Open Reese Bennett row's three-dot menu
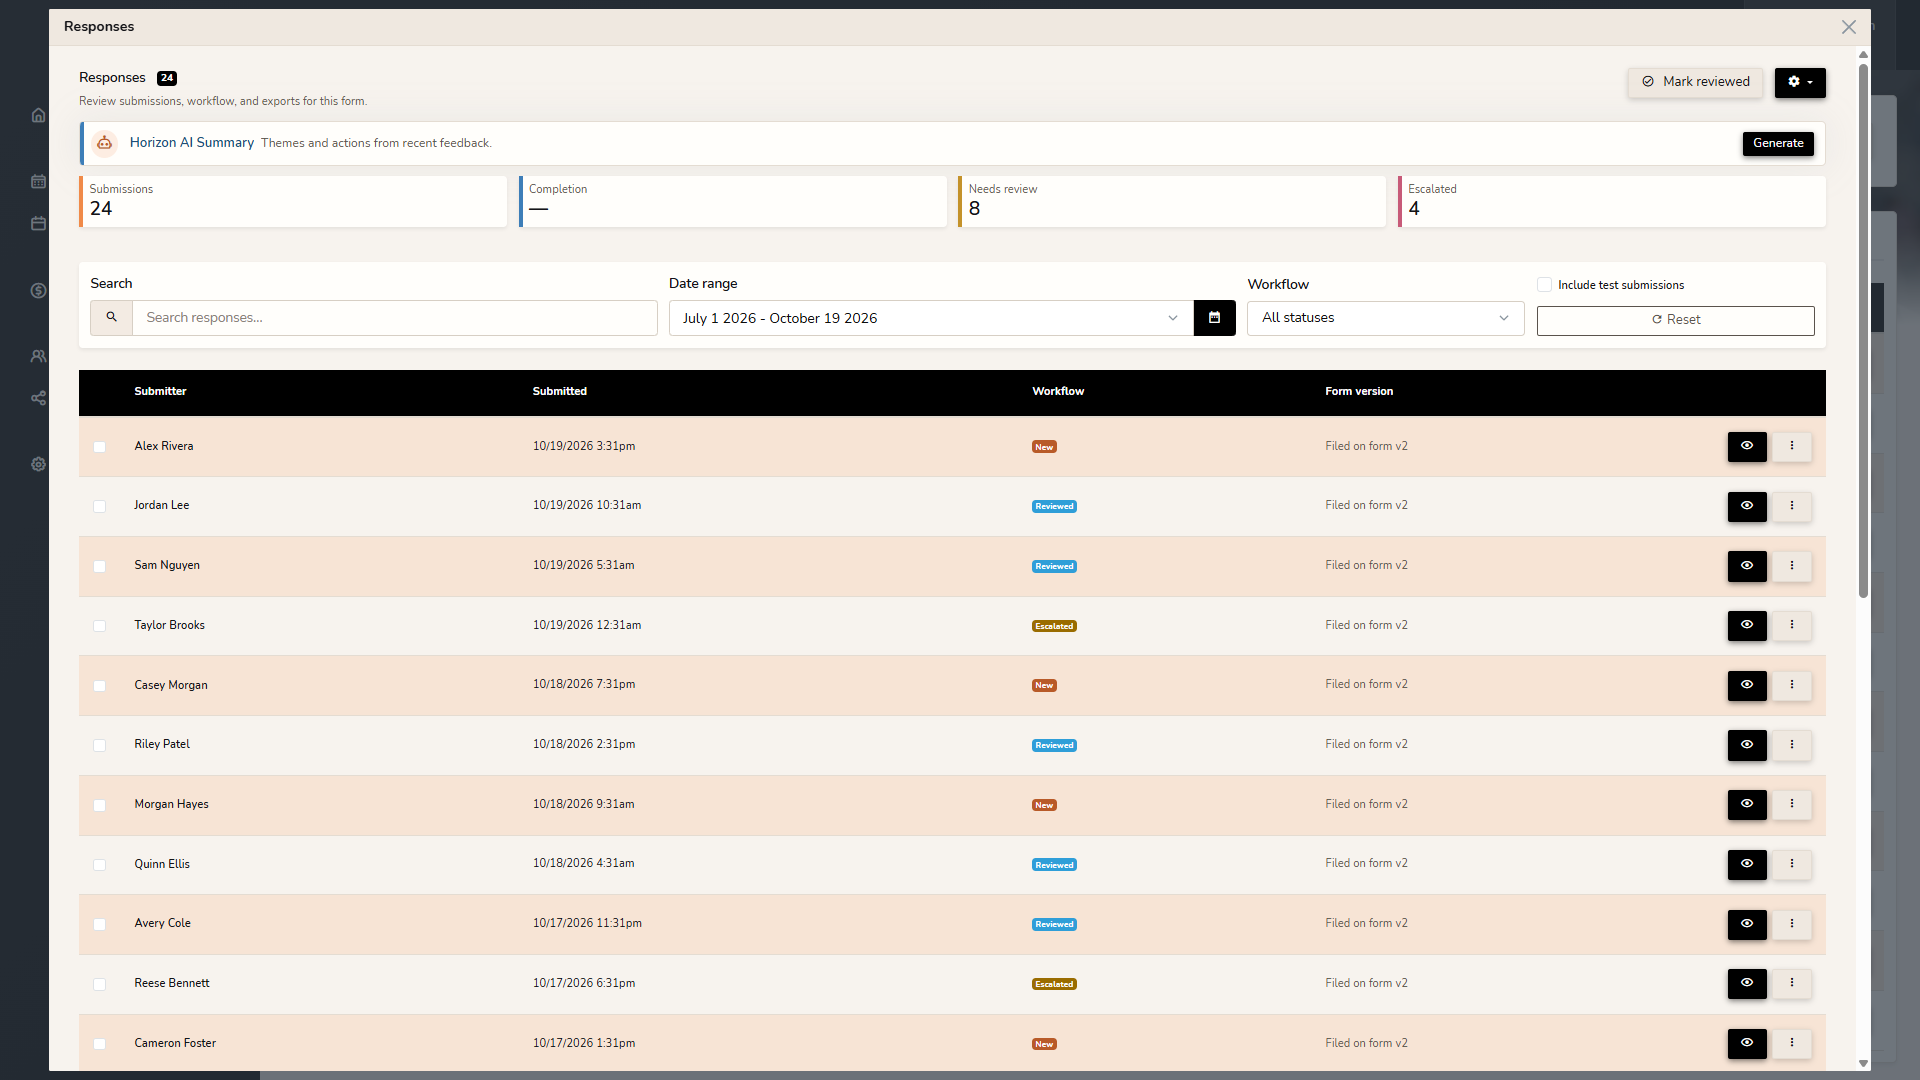This screenshot has height=1080, width=1920. [1792, 983]
